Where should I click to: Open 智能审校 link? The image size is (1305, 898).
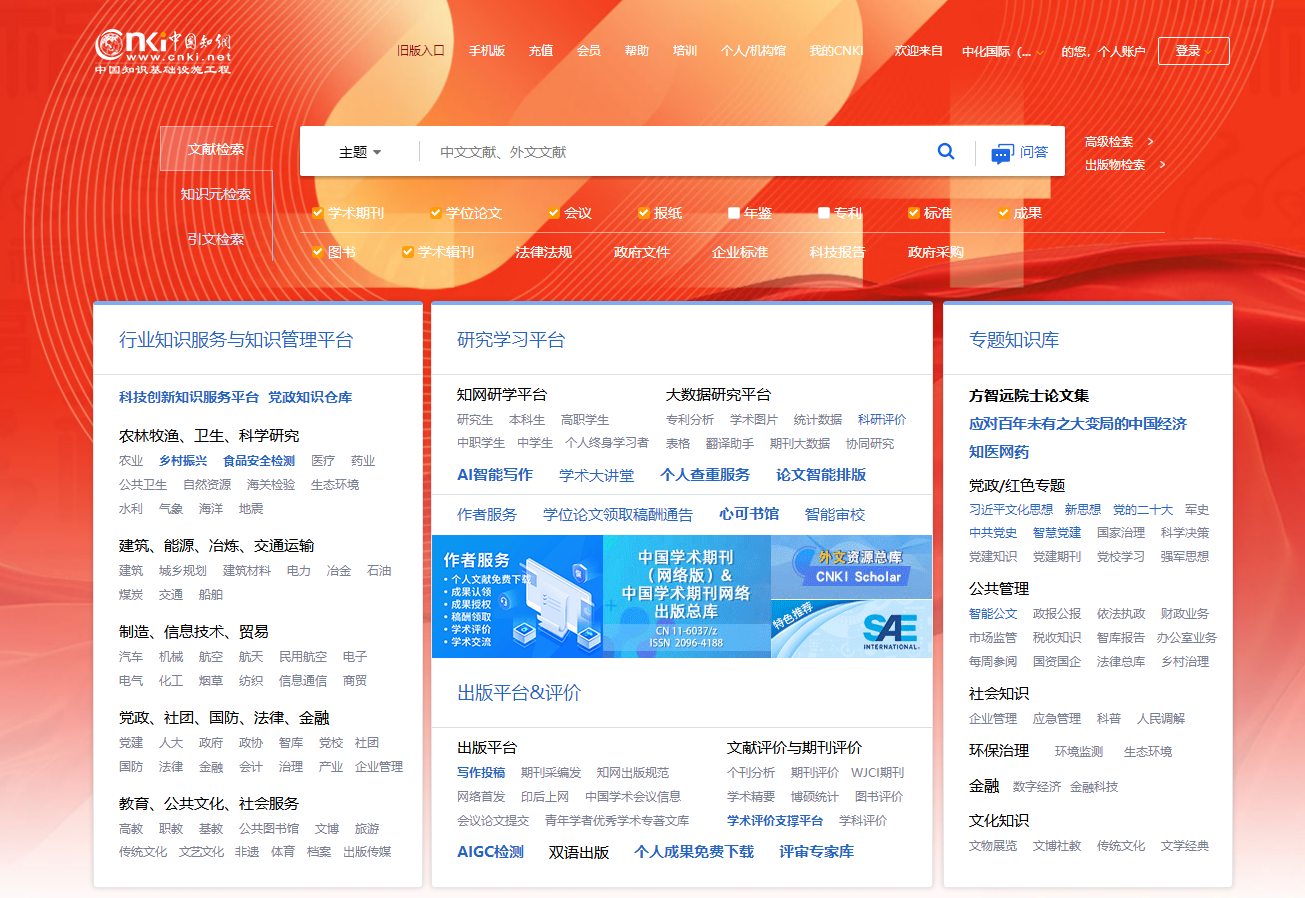(835, 514)
